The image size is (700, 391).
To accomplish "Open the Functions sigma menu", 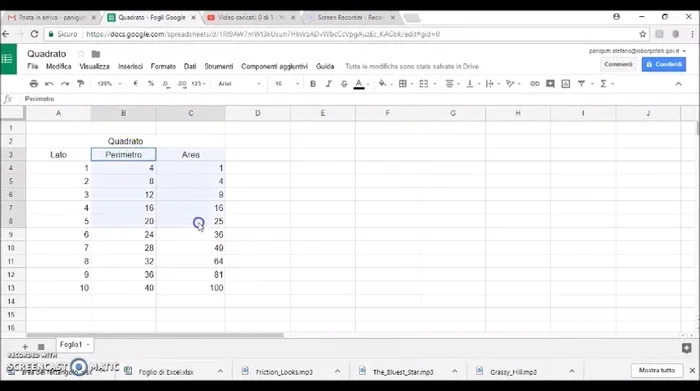I will [604, 83].
